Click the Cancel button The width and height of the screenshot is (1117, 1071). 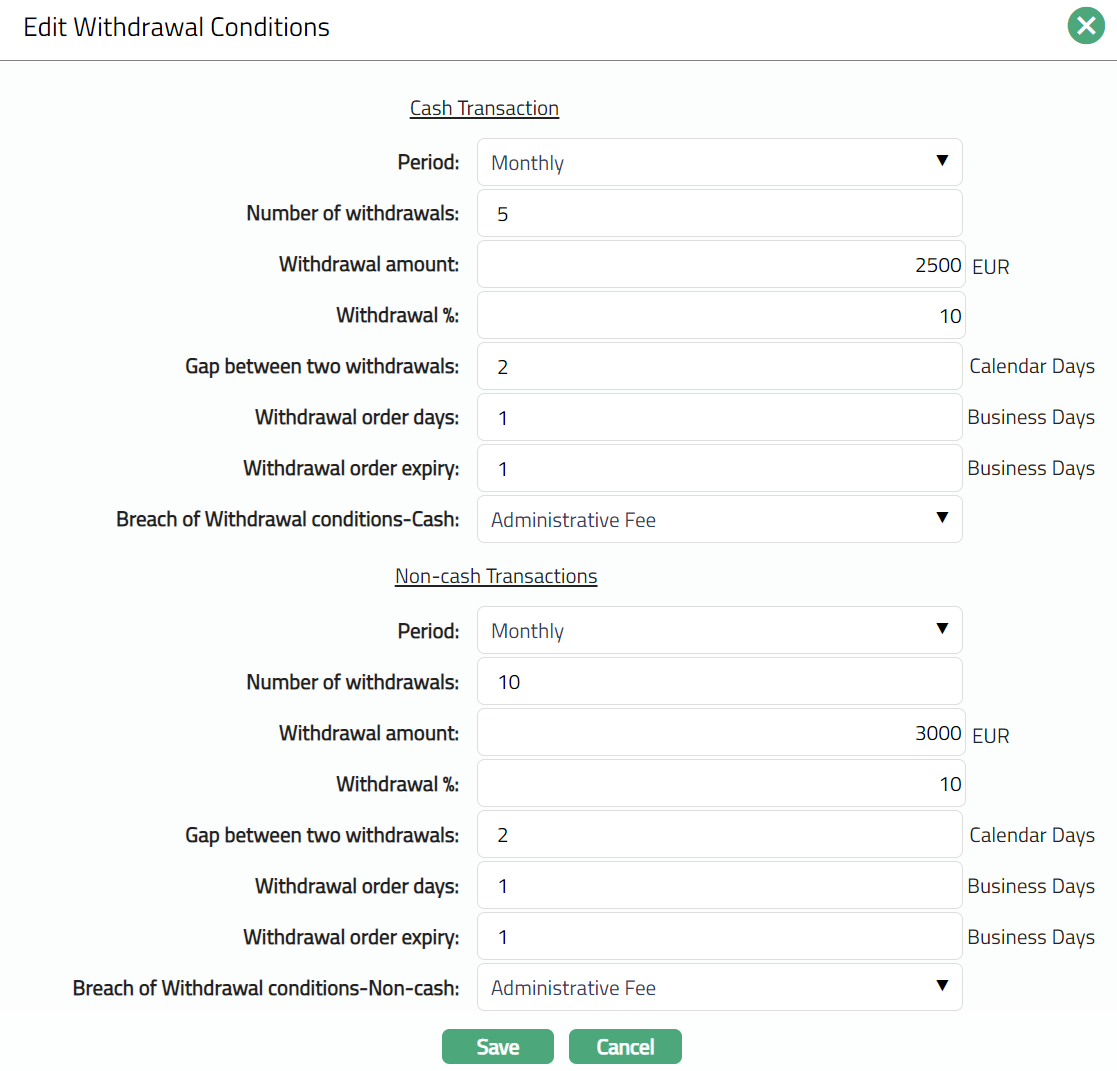click(x=625, y=1046)
